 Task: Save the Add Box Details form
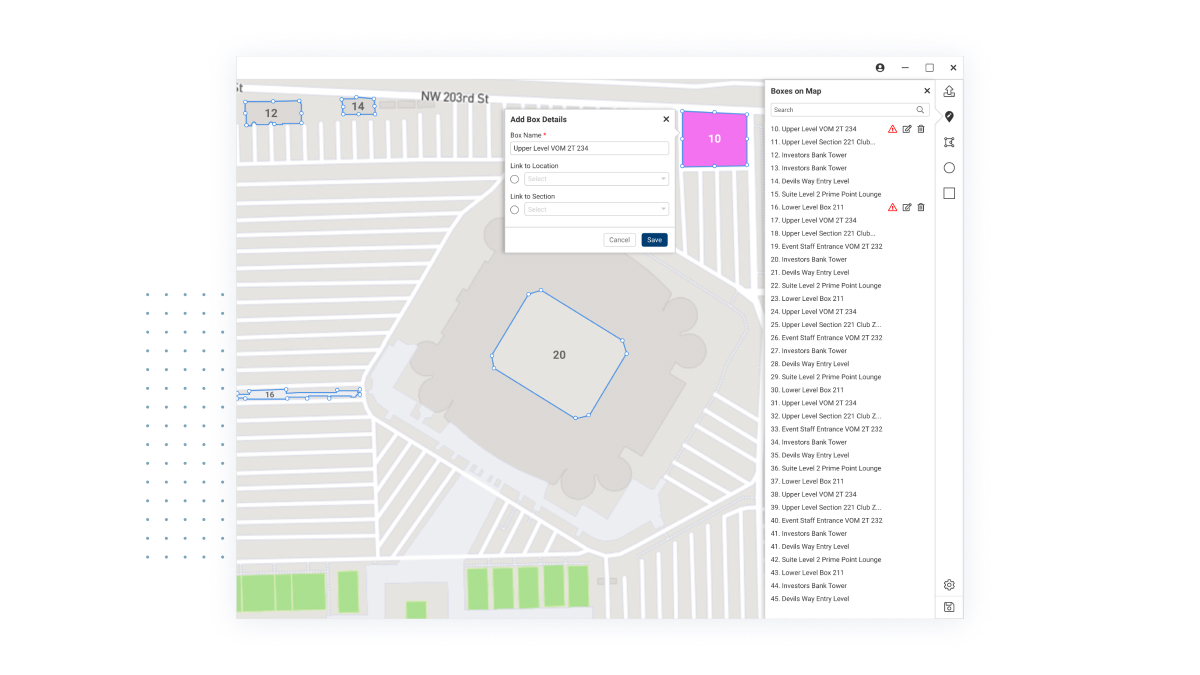[x=654, y=239]
